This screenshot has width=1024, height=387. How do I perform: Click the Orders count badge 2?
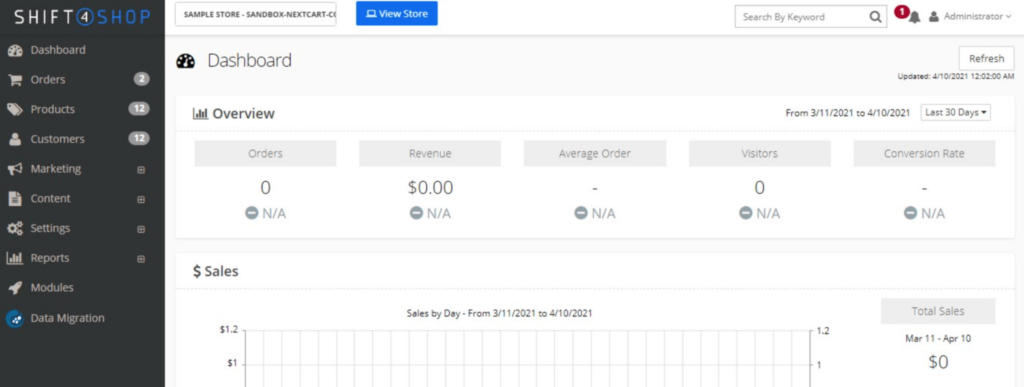tap(142, 80)
